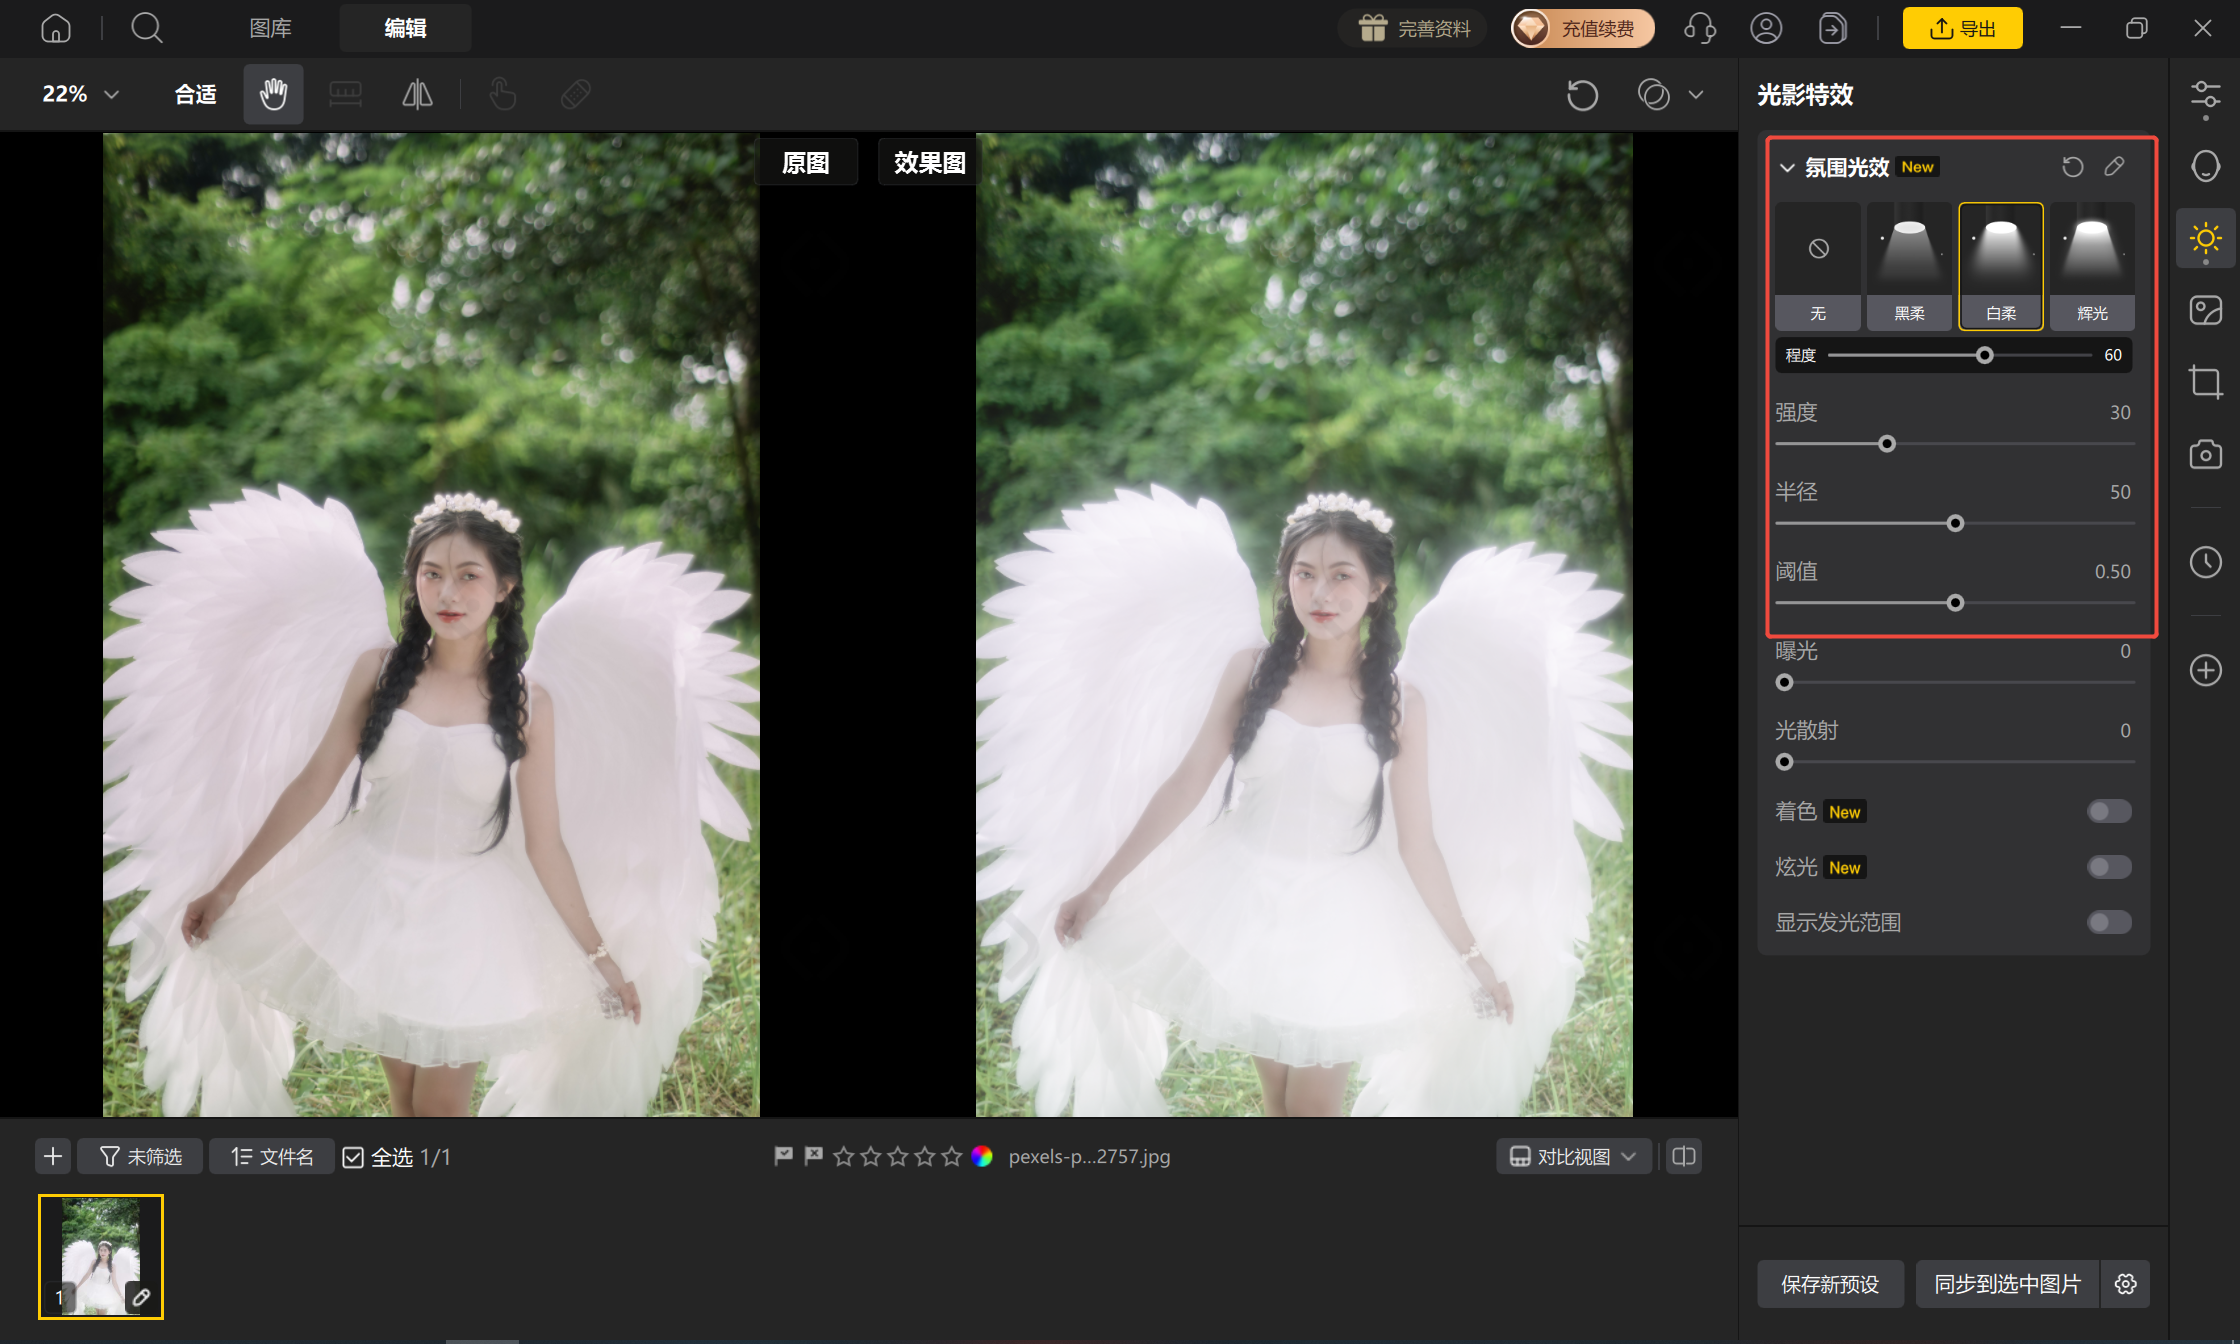Click the reset icon in 氛围光效 header
Image resolution: width=2240 pixels, height=1344 pixels.
(x=2072, y=167)
